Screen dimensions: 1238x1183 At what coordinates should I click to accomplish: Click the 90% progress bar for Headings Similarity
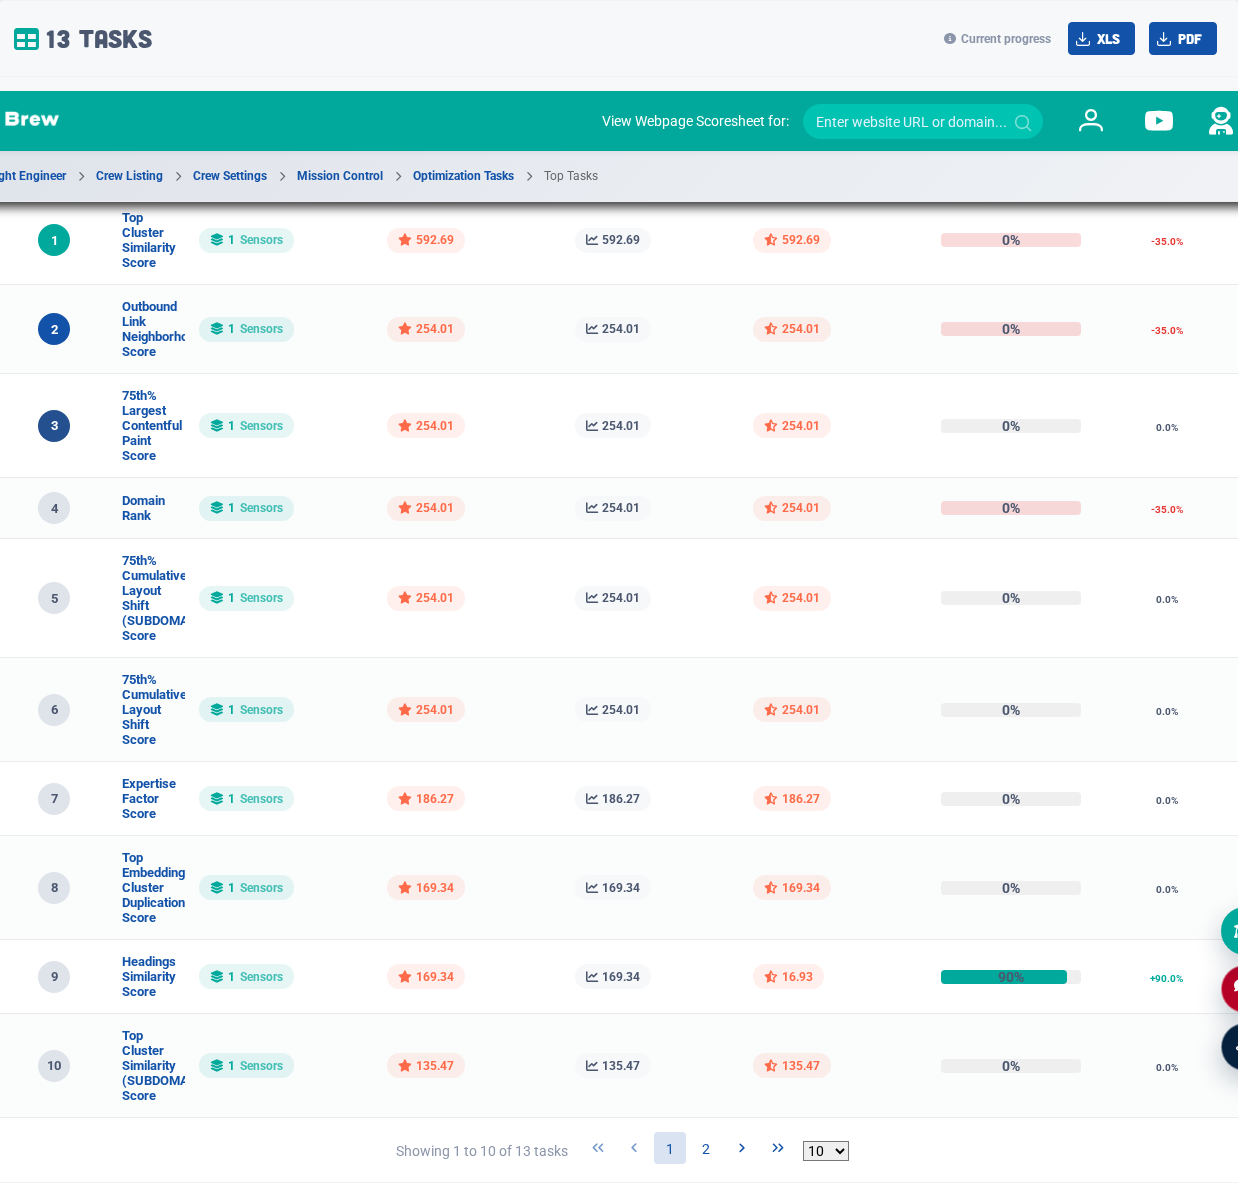pyautogui.click(x=1011, y=977)
